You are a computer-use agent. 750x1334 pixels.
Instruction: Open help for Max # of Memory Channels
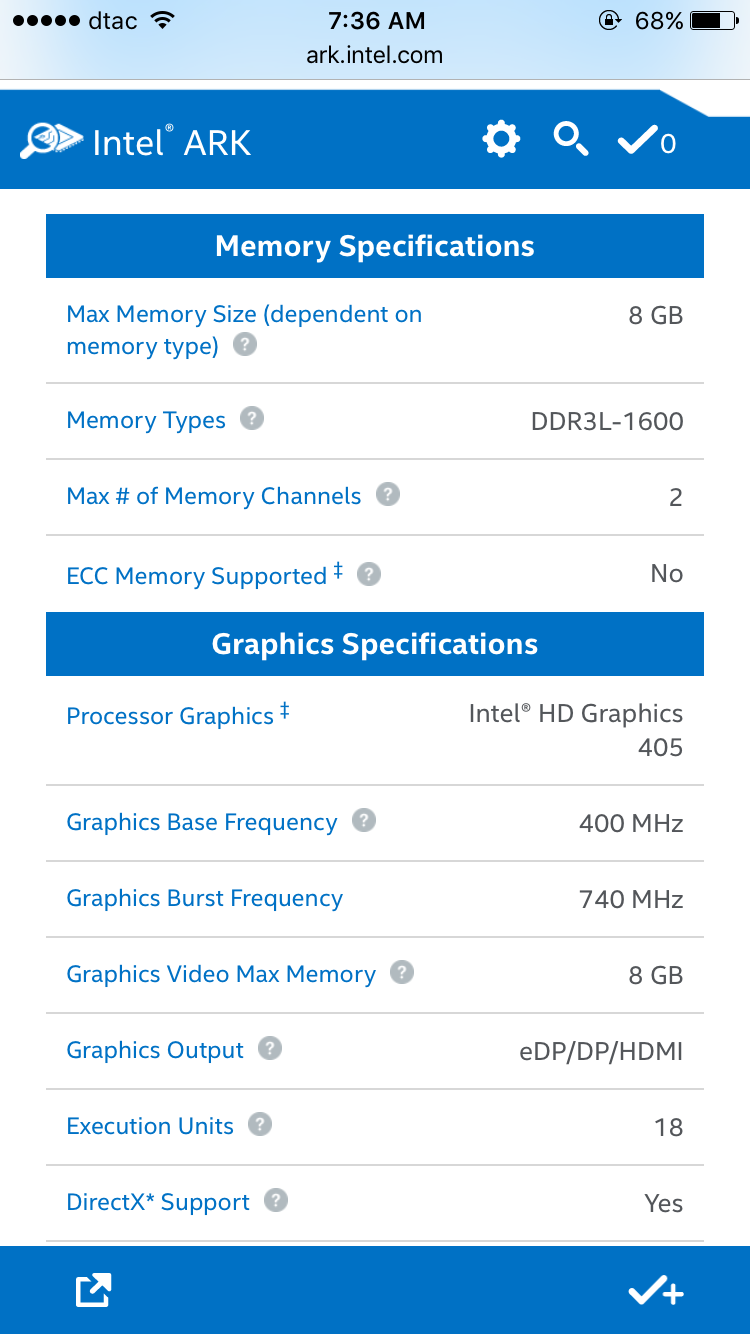[x=388, y=494]
